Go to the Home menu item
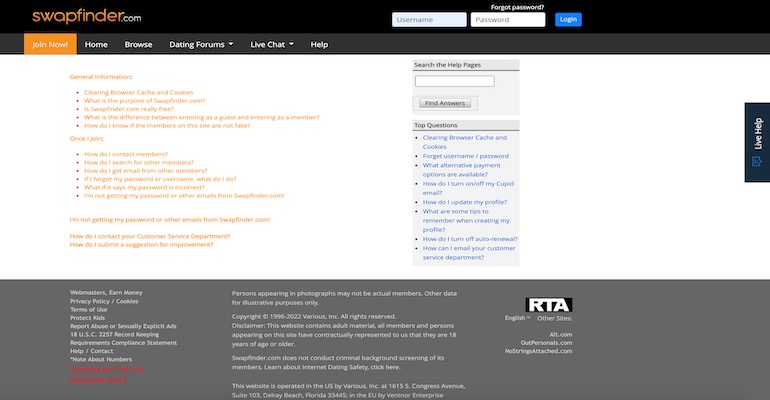The width and height of the screenshot is (770, 400). tap(96, 44)
